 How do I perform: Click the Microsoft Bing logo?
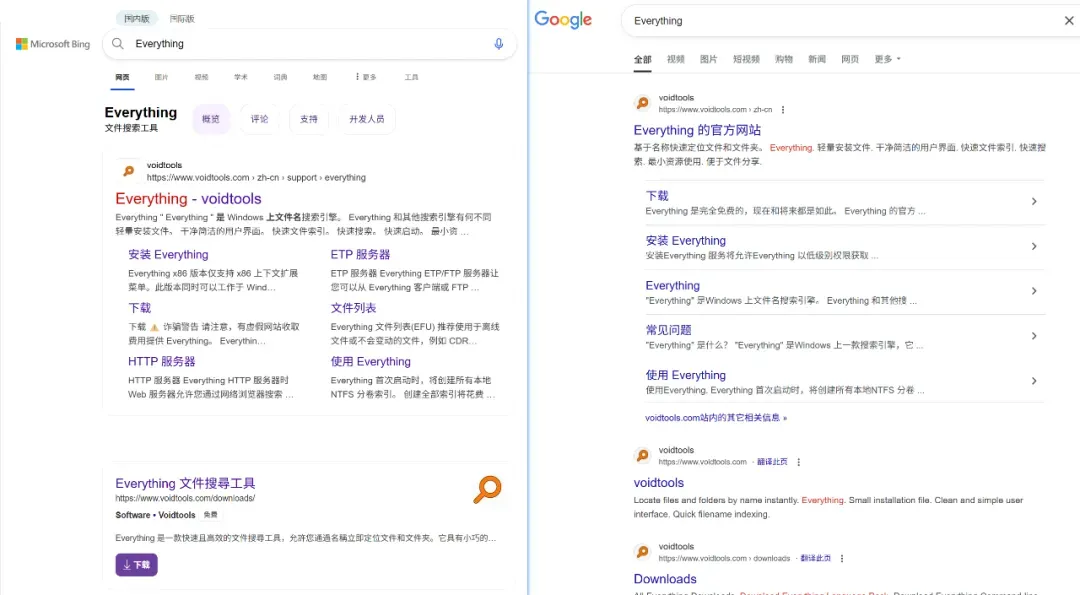(52, 44)
